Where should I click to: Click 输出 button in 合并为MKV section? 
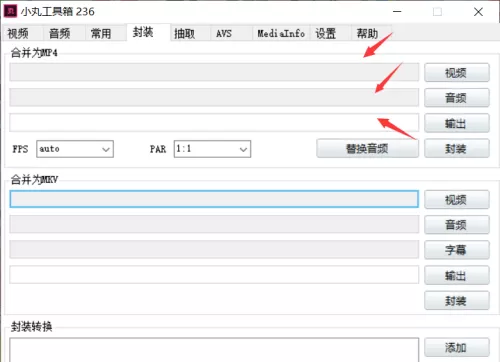tap(457, 275)
